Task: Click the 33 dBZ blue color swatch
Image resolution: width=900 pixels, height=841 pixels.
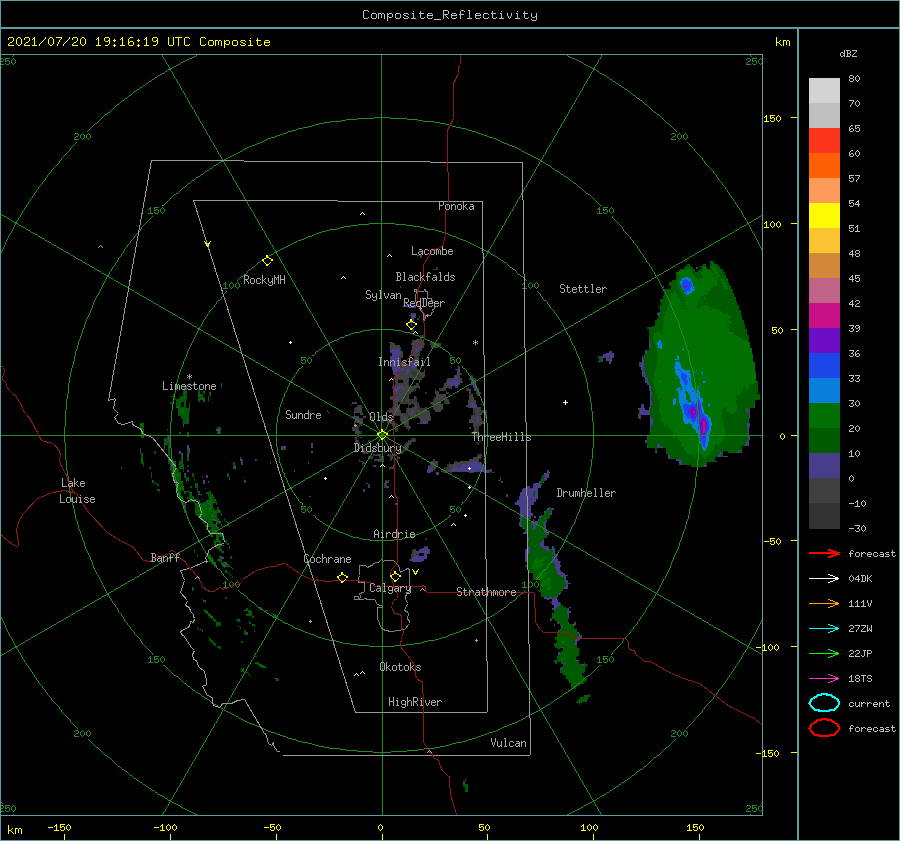Action: 824,391
